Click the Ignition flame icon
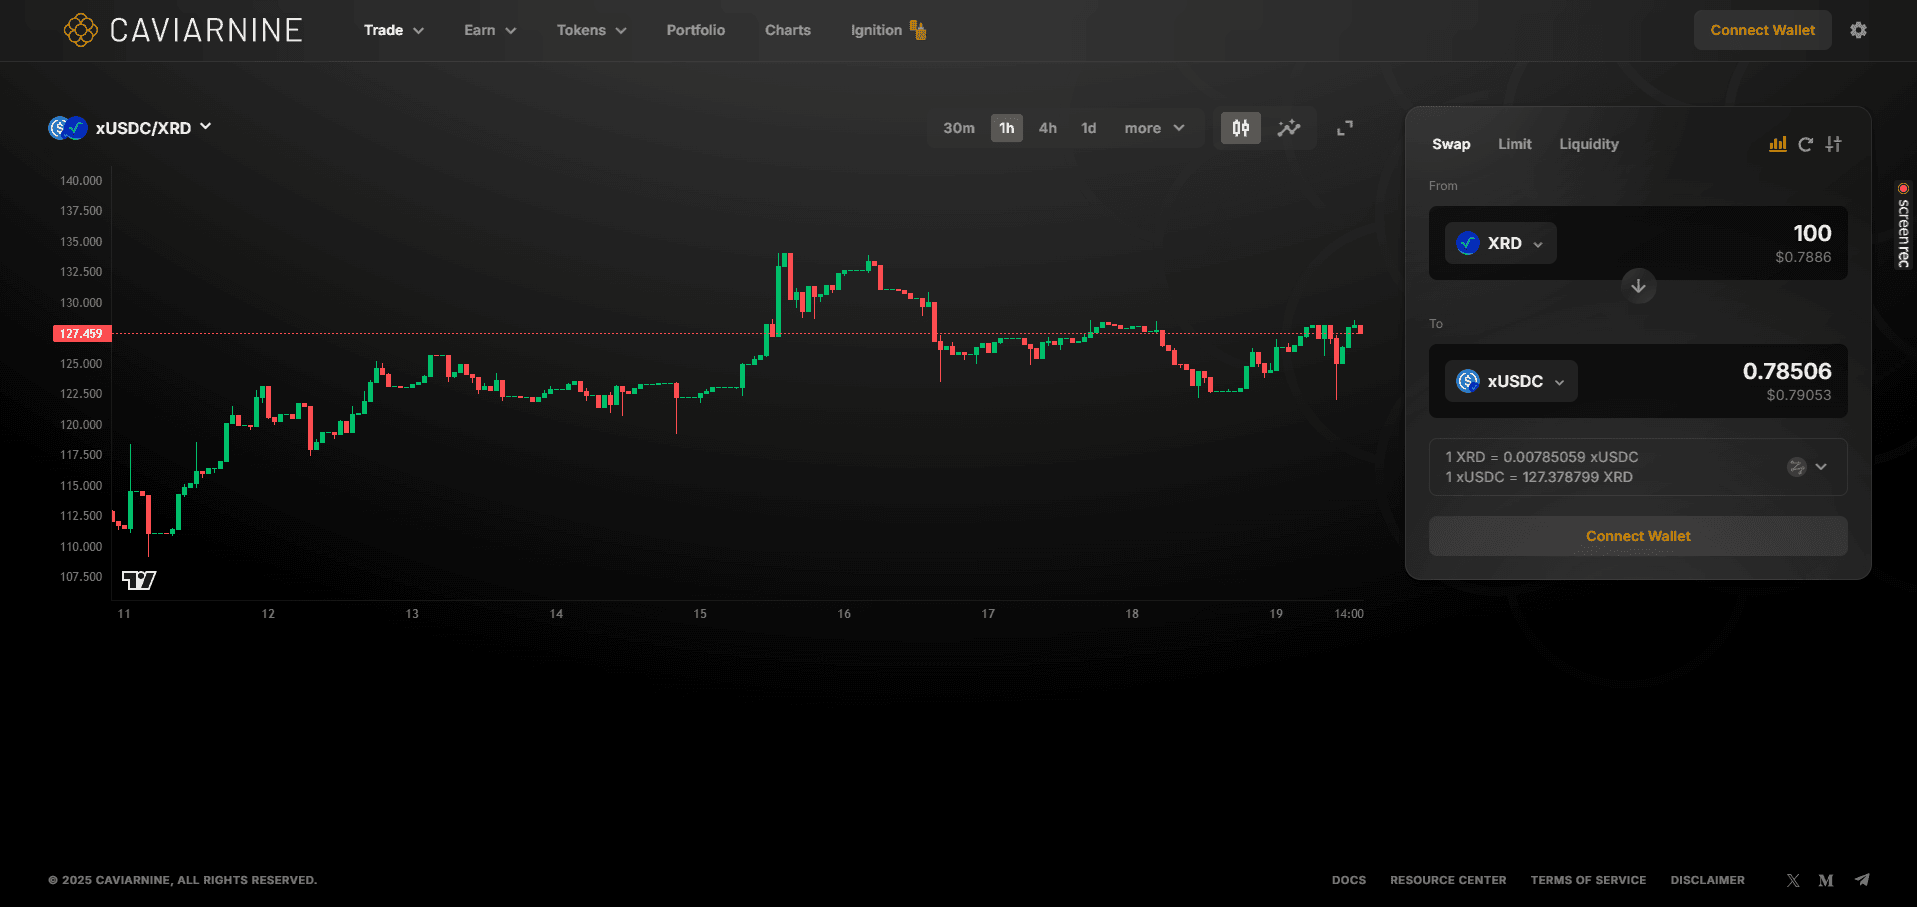 tap(918, 30)
